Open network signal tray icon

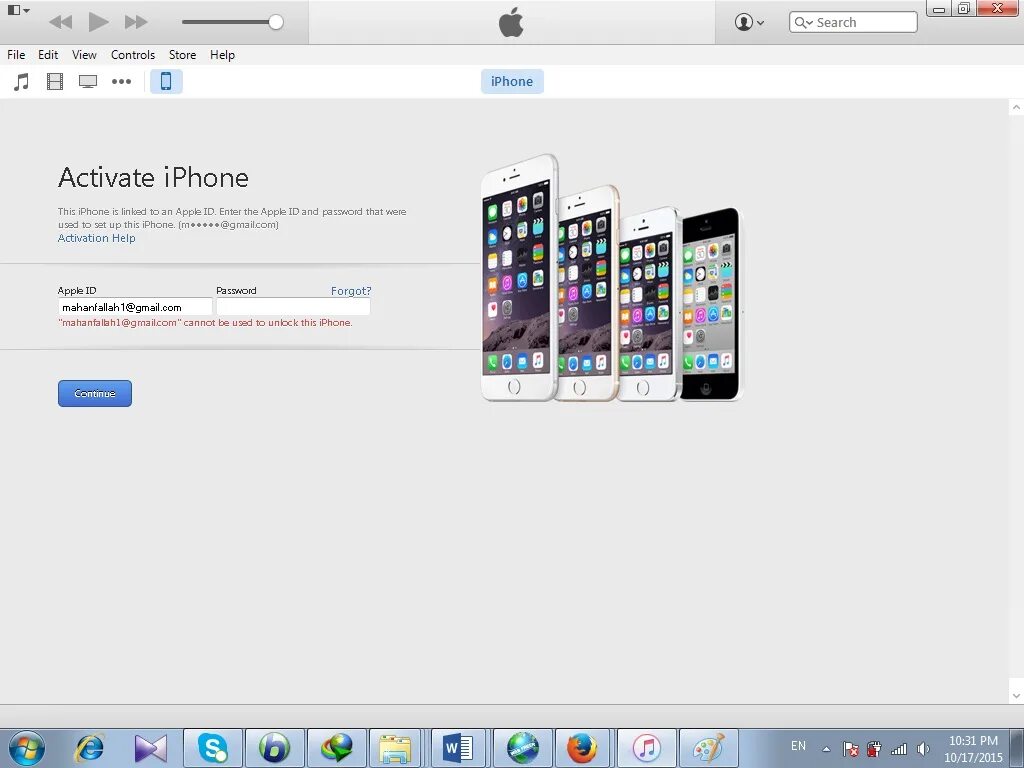[x=899, y=749]
